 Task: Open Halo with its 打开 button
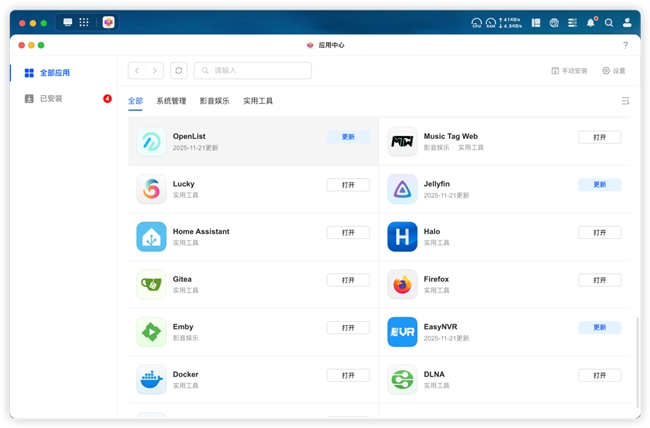(599, 233)
